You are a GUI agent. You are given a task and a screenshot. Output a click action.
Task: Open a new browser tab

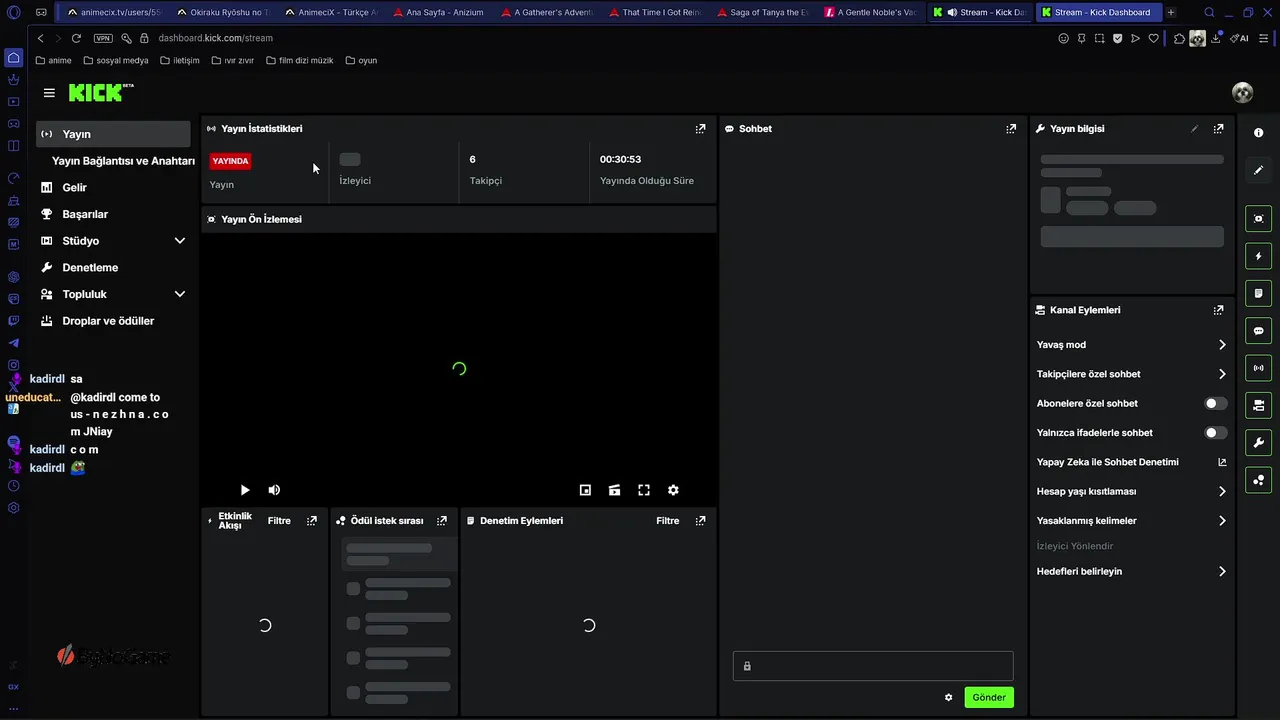pyautogui.click(x=1171, y=13)
